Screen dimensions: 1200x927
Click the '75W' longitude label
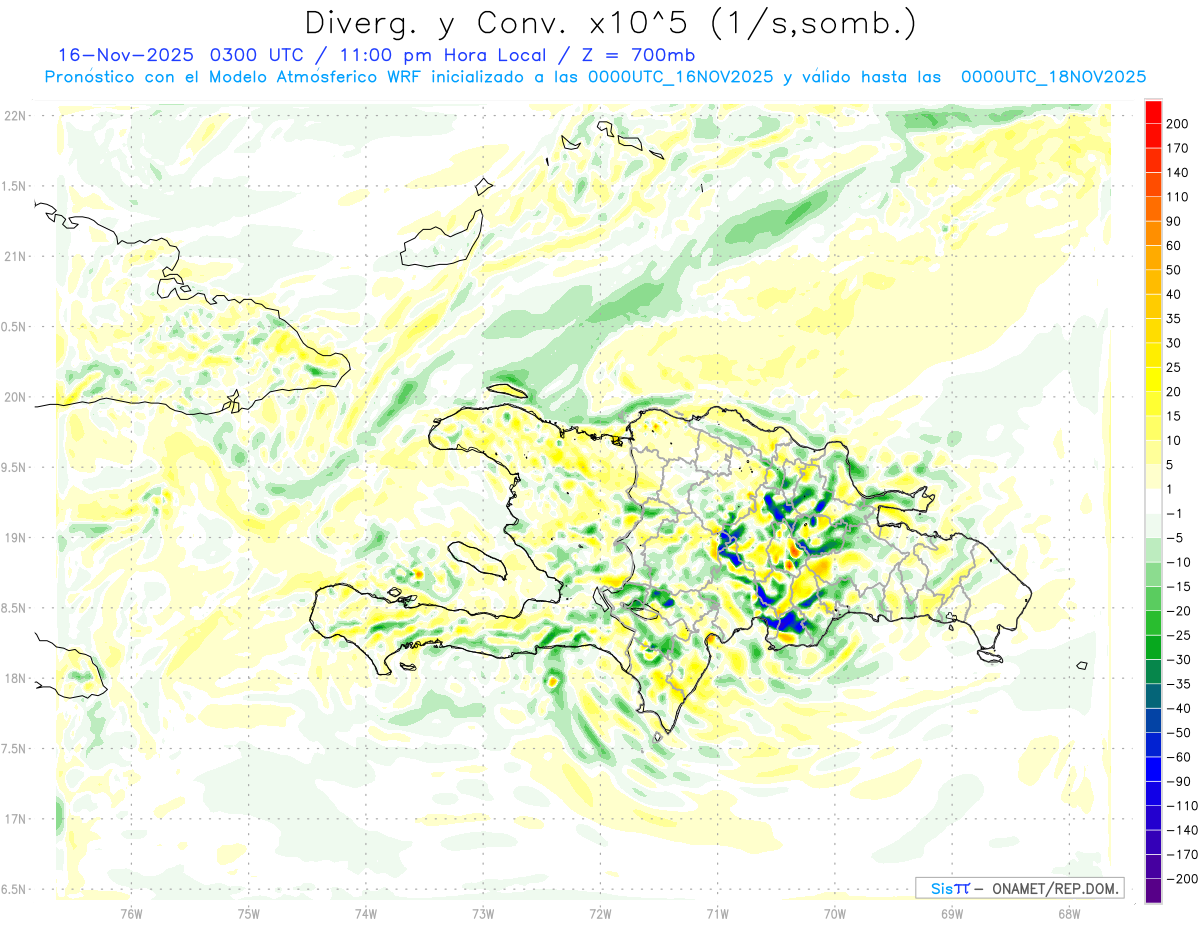(249, 912)
